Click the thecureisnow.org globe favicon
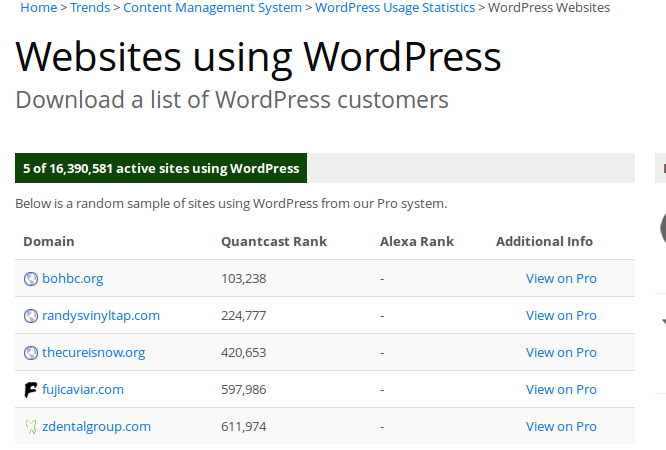 pyautogui.click(x=31, y=353)
